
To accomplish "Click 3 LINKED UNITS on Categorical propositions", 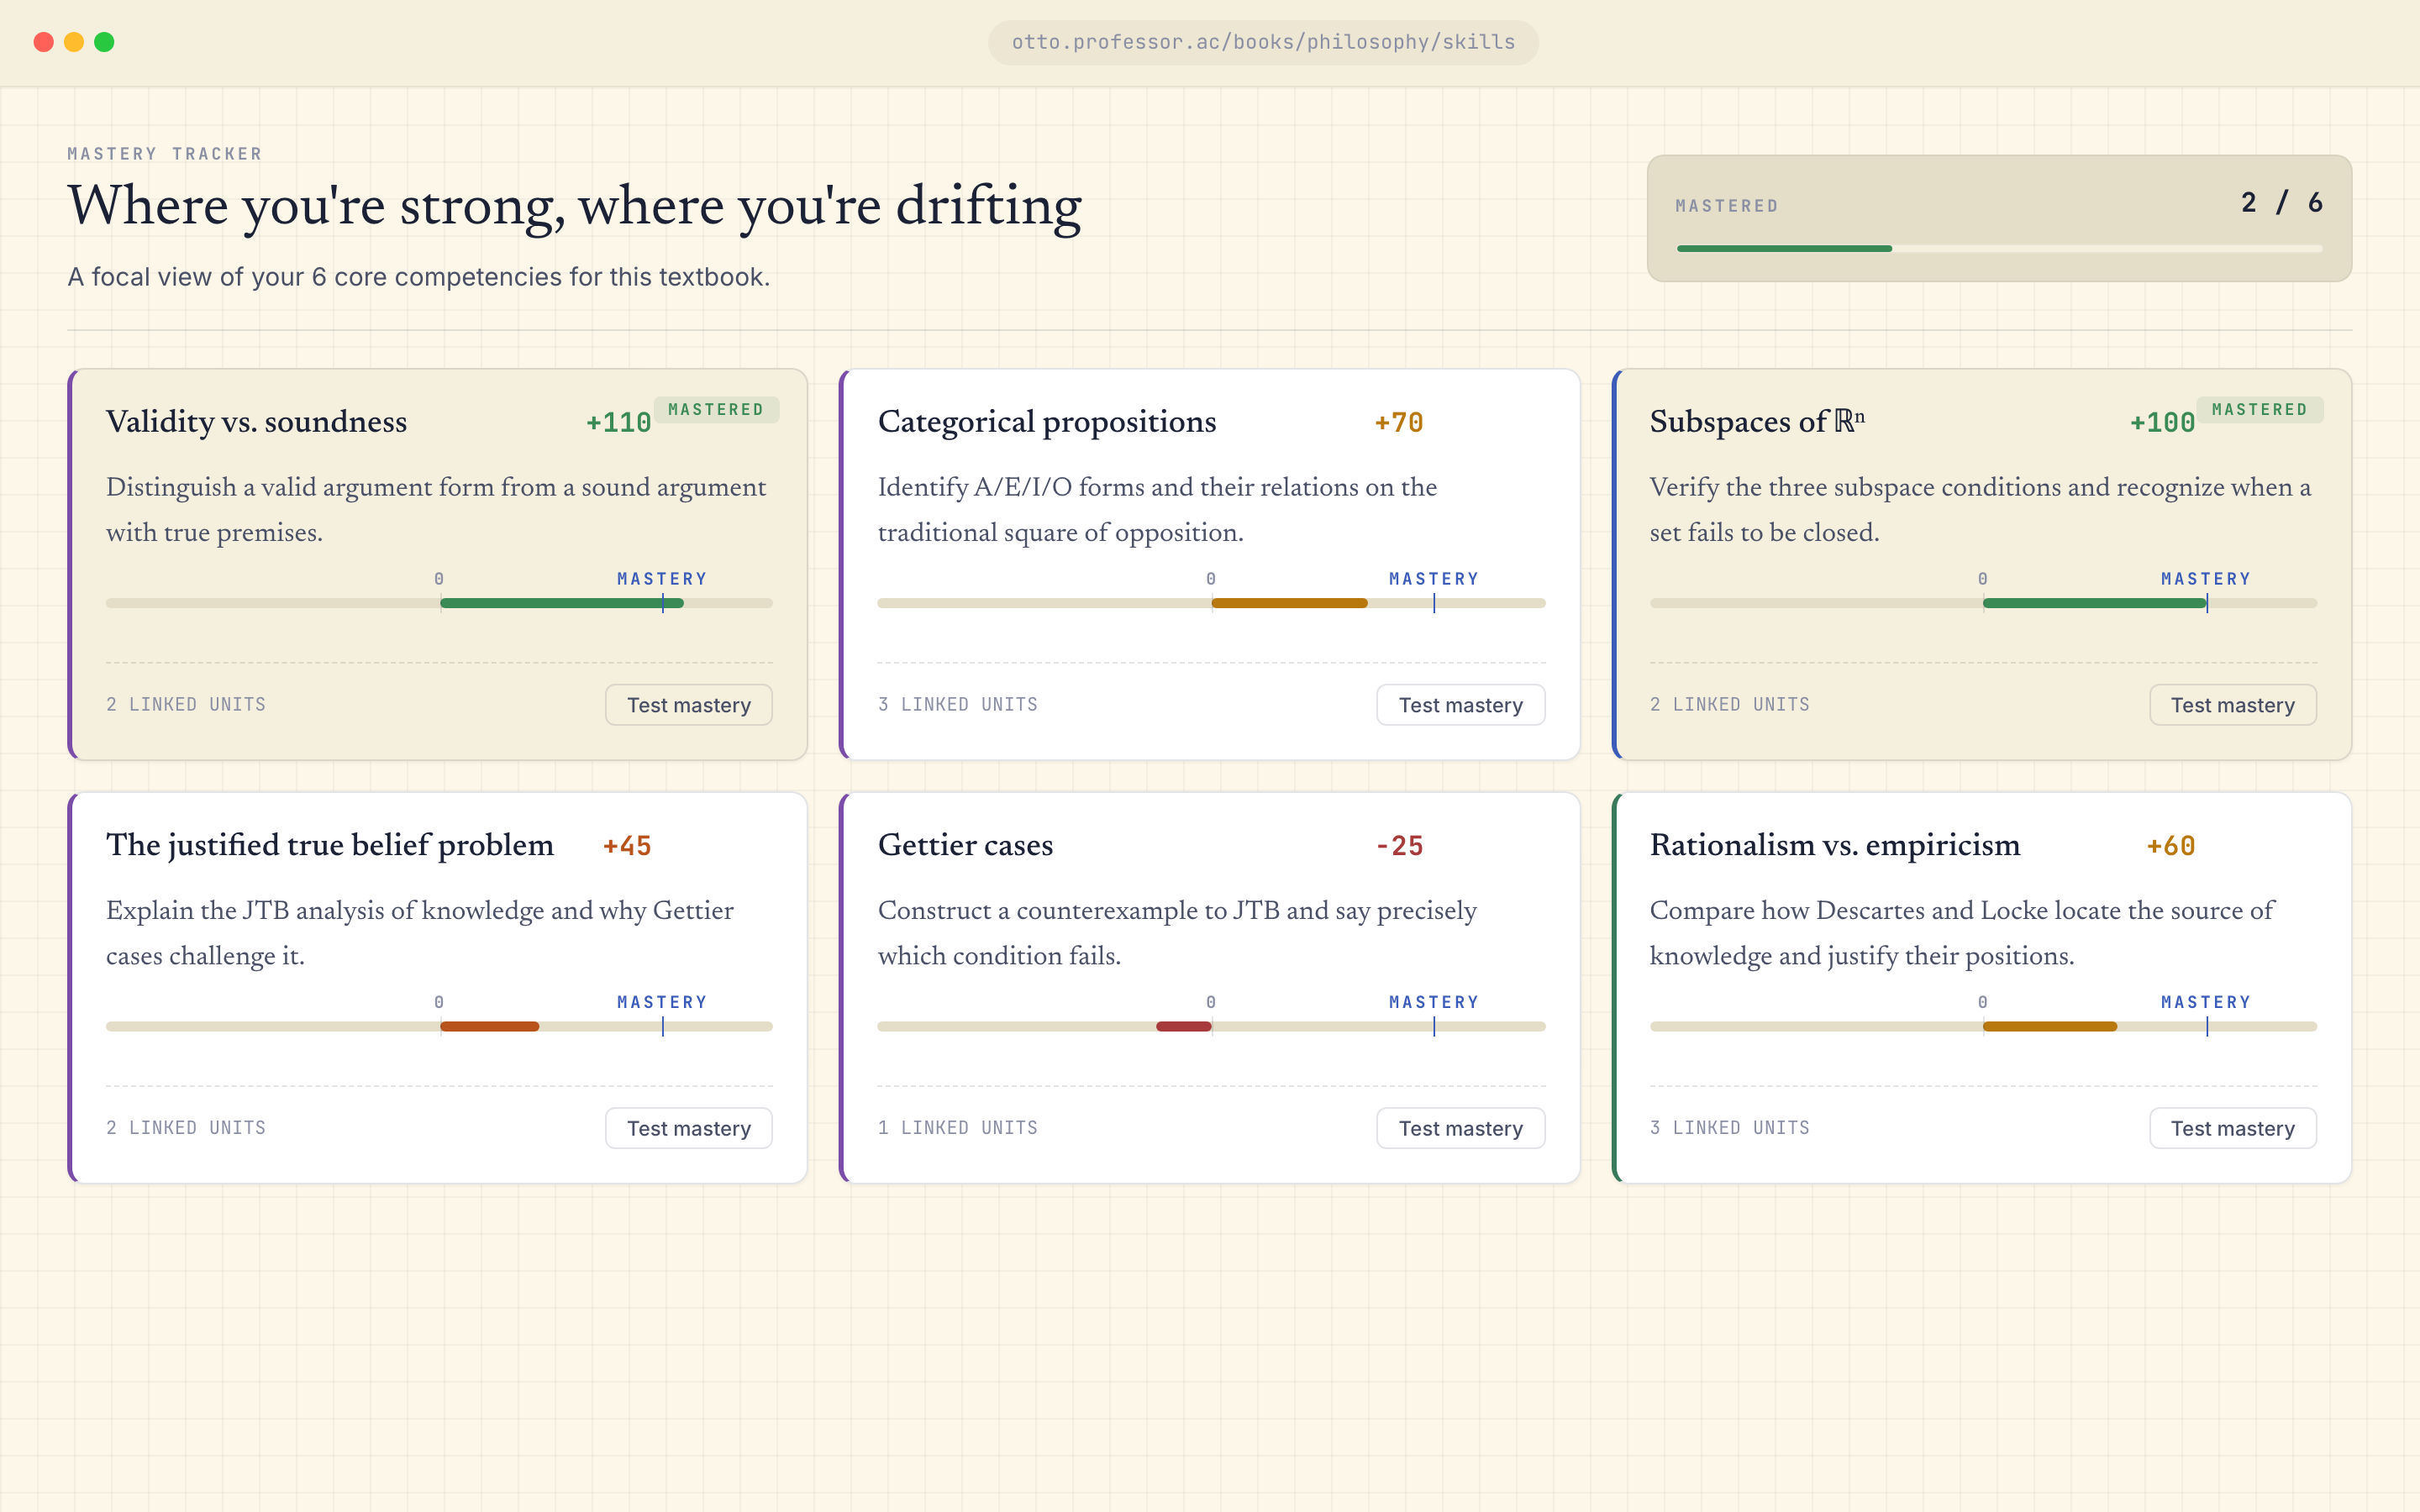I will [x=958, y=704].
